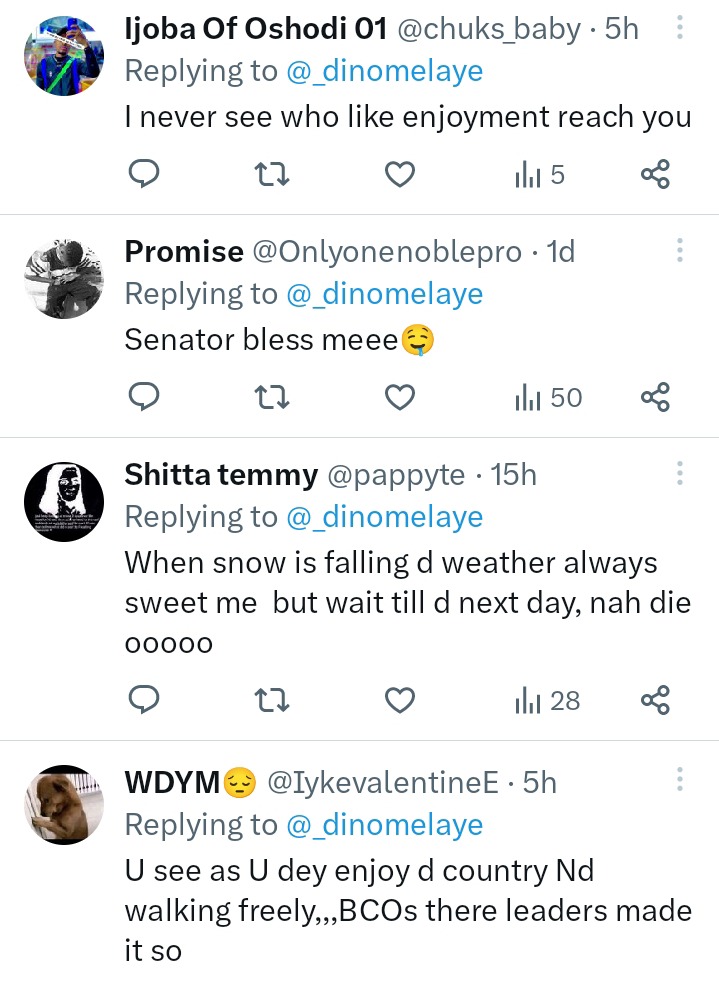Reply to Shitta temmy's snow tweet
The width and height of the screenshot is (719, 982).
146,701
